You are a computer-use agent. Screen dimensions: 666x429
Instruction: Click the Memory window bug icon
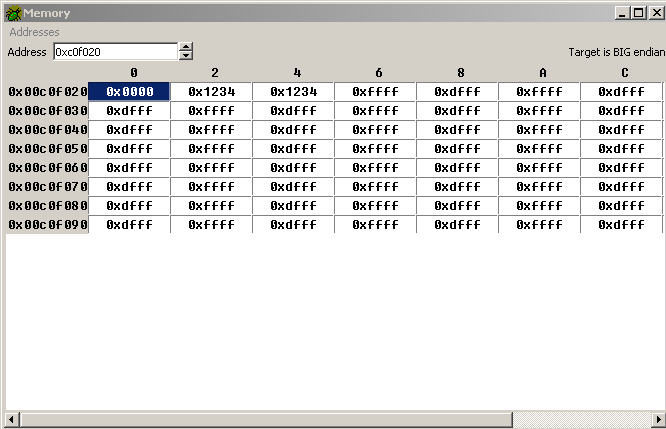(x=13, y=13)
